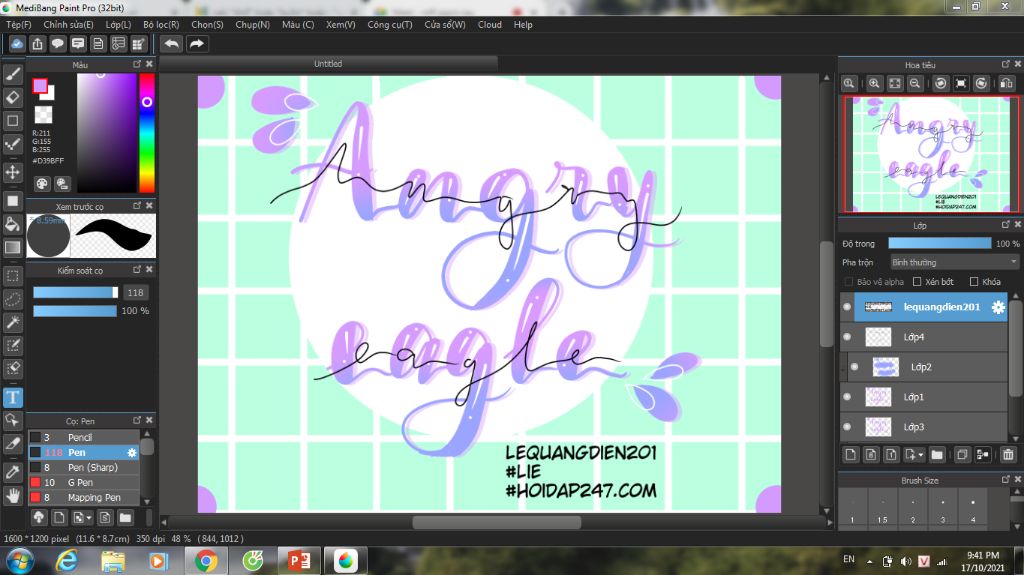Select the Hand tool

click(x=12, y=495)
